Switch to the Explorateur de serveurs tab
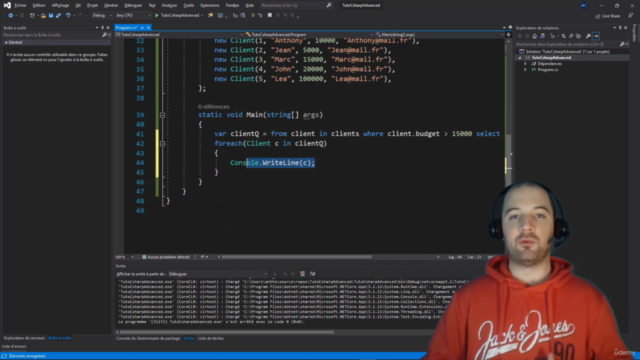 [24, 338]
